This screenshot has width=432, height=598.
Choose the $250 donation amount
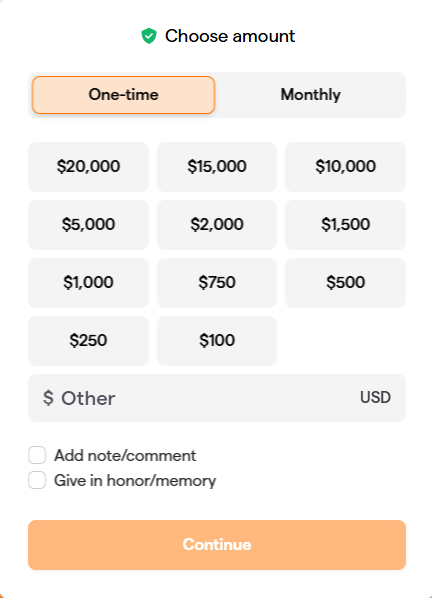point(88,341)
